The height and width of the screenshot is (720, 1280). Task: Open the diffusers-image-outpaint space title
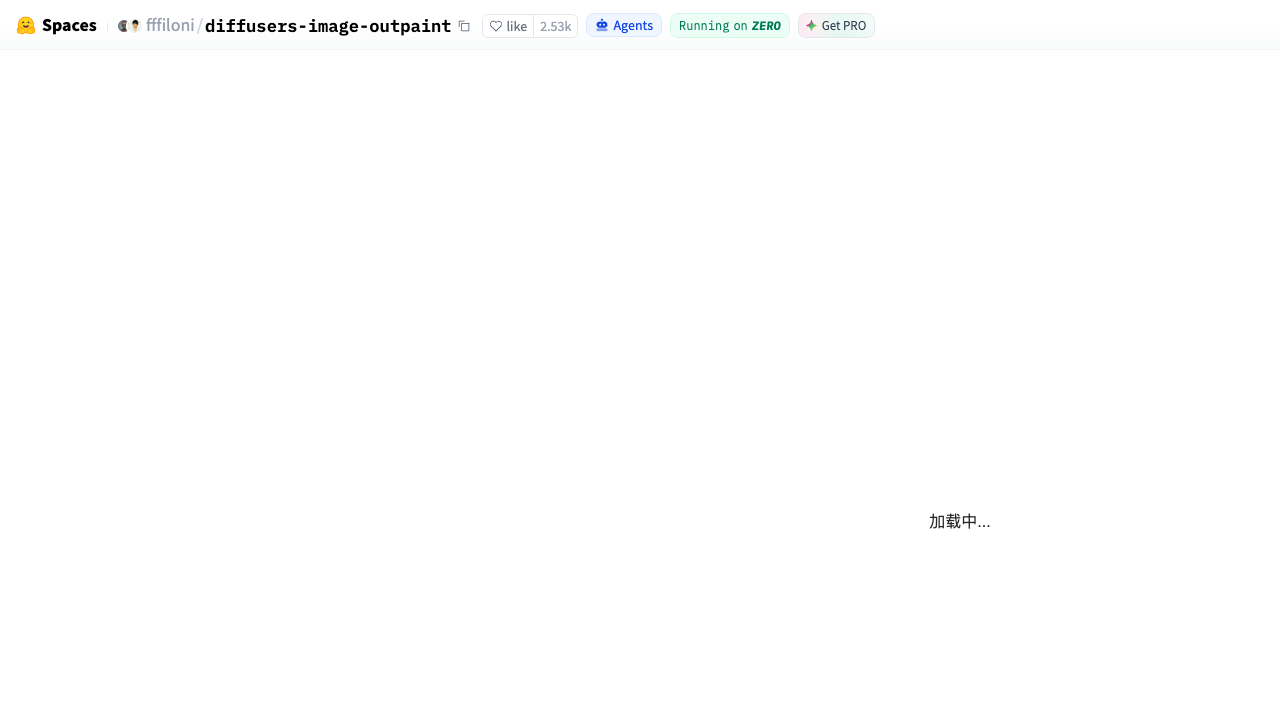[x=328, y=26]
